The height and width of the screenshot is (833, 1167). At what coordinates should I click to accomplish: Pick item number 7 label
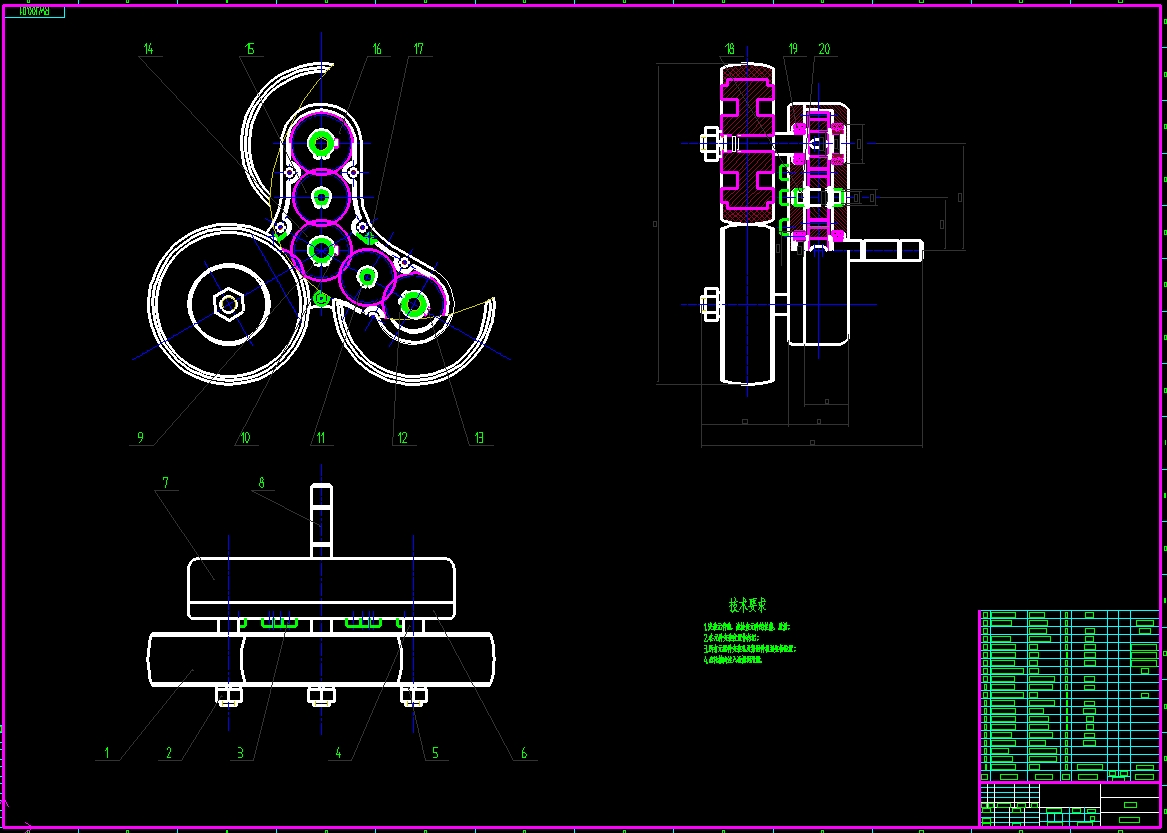(x=165, y=482)
